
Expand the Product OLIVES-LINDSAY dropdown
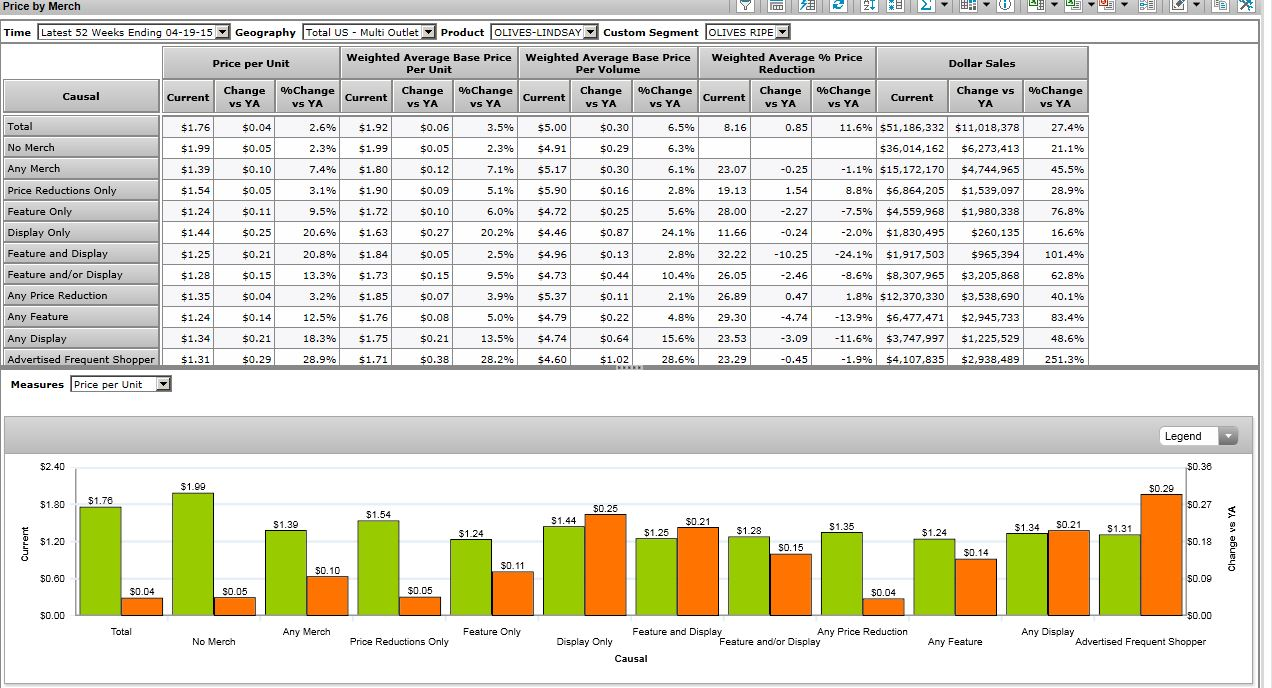coord(590,32)
